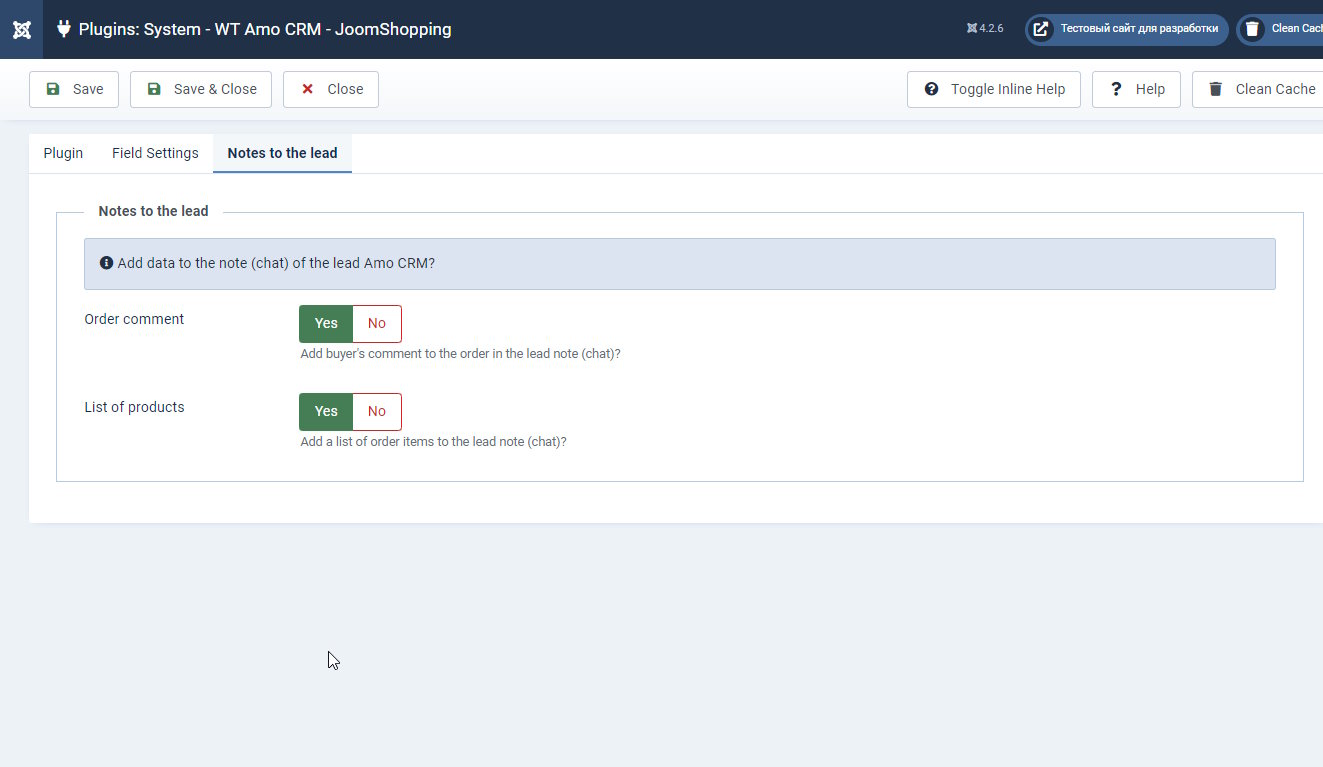Click the List of products label

click(x=134, y=407)
